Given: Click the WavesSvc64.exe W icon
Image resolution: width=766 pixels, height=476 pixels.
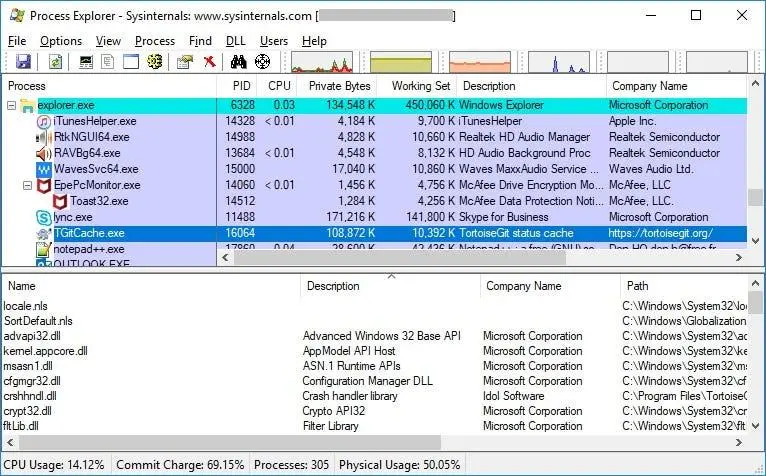Looking at the screenshot, I should 44,170.
